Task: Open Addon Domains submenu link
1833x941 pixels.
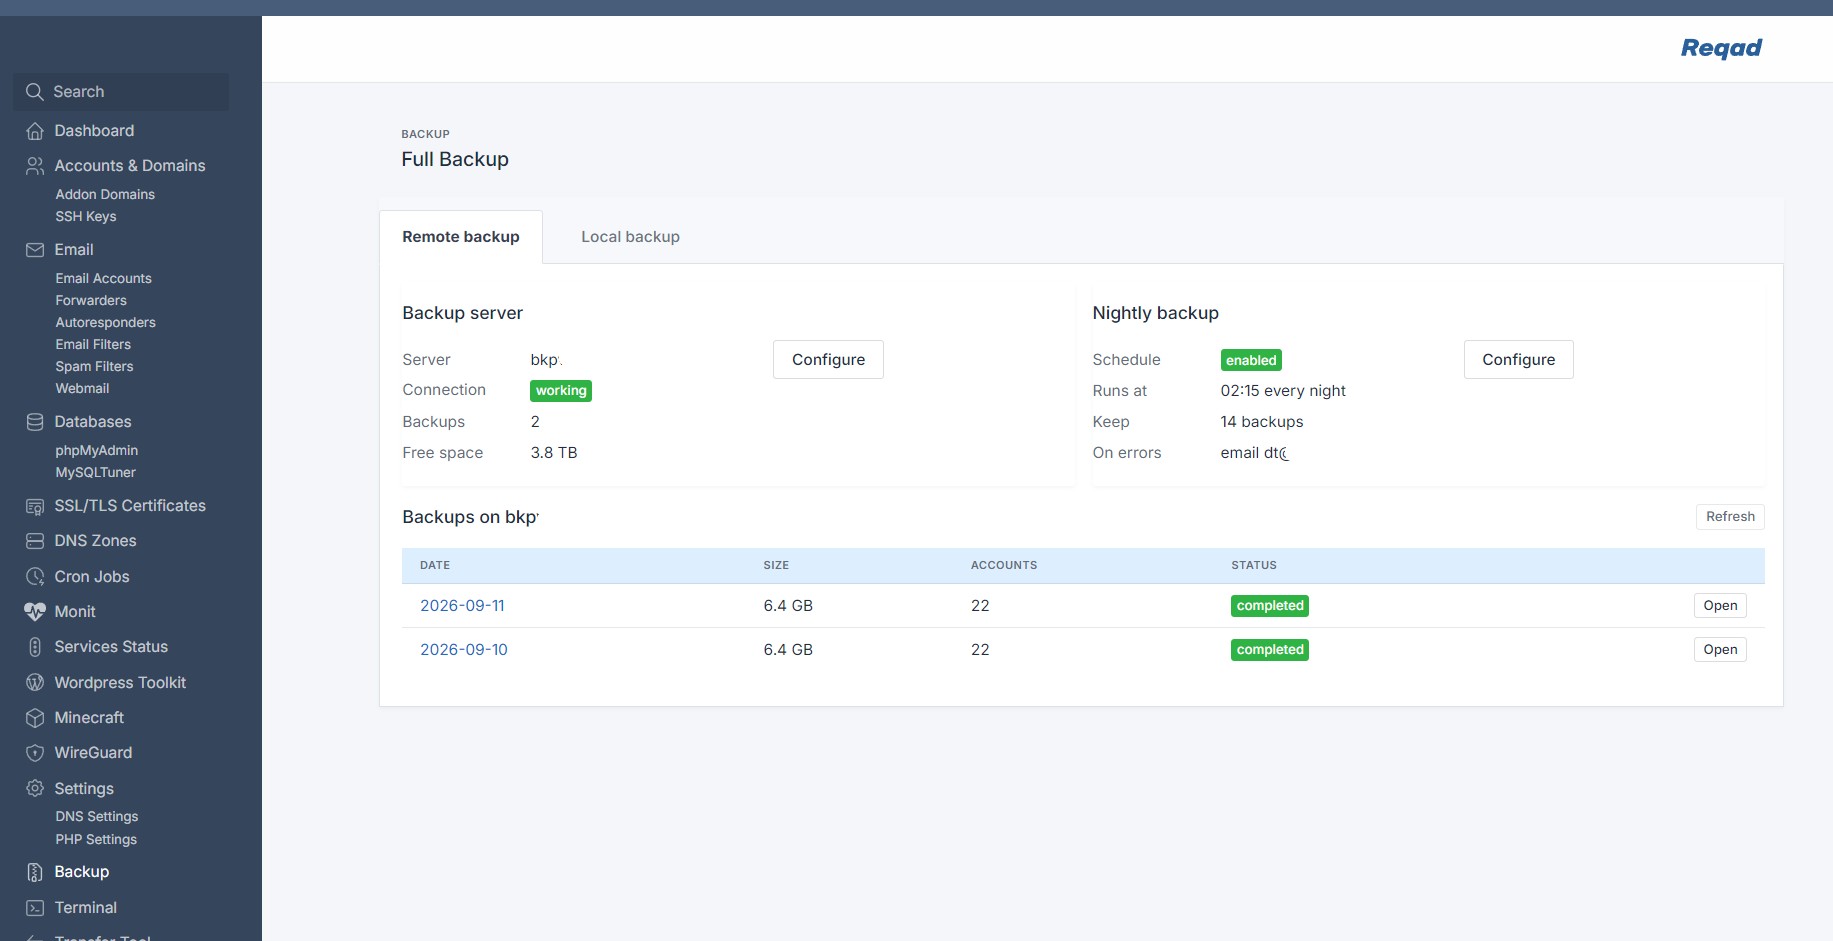Action: click(x=105, y=195)
